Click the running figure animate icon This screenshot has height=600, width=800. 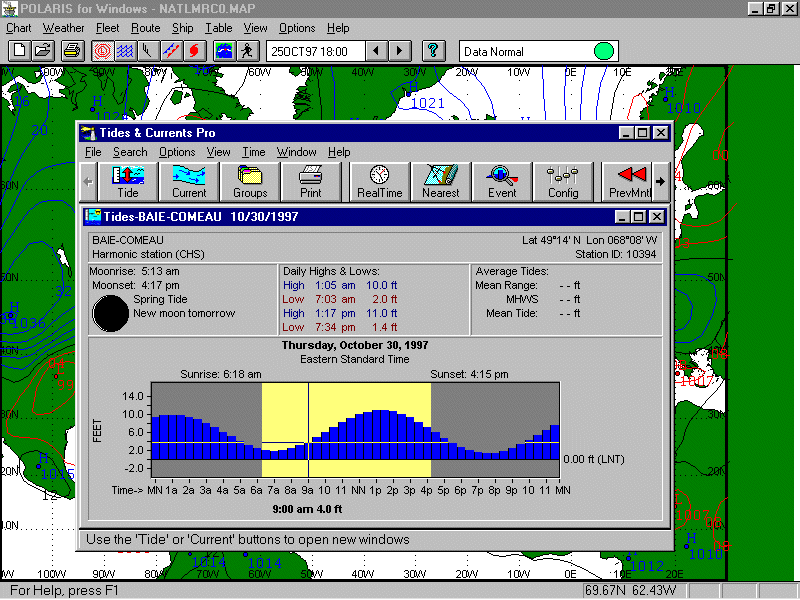point(247,51)
